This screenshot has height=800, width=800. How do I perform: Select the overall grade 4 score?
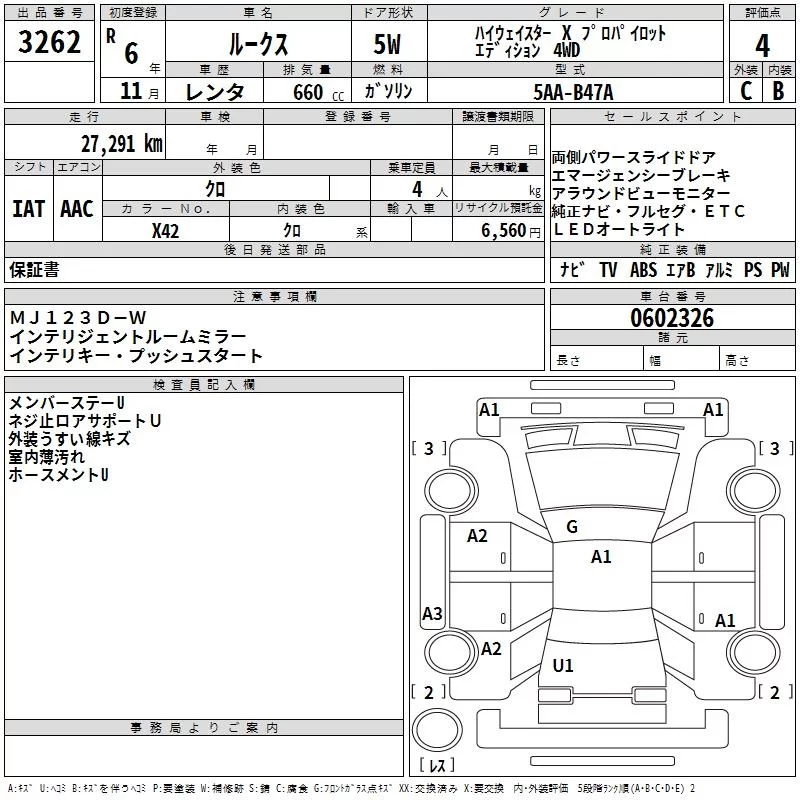click(x=762, y=45)
